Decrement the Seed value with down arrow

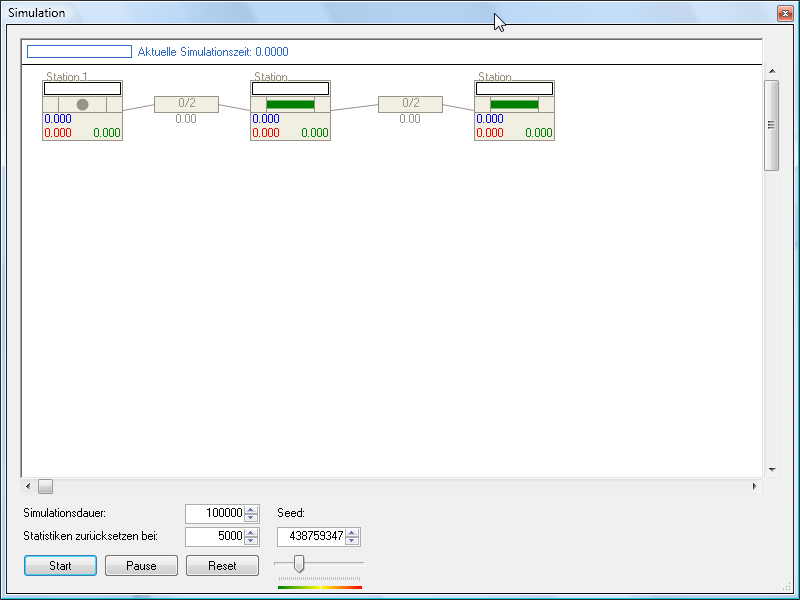352,540
